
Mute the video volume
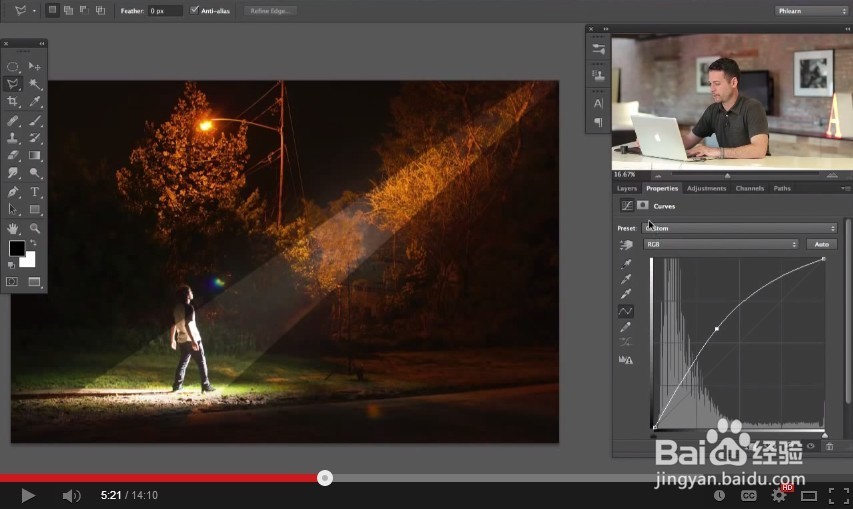(x=71, y=495)
